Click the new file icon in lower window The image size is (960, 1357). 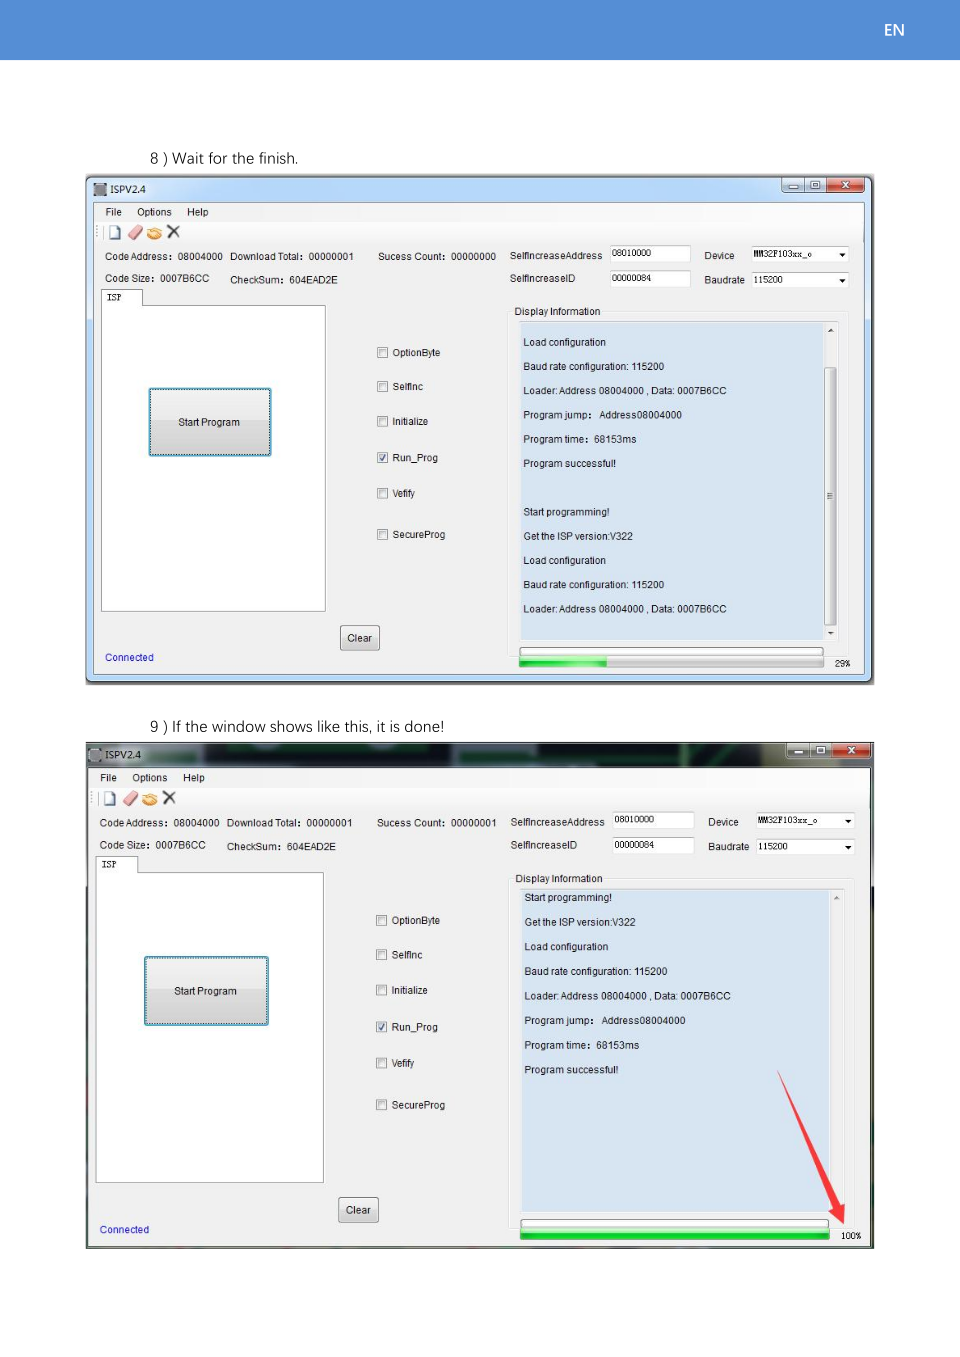pos(110,799)
